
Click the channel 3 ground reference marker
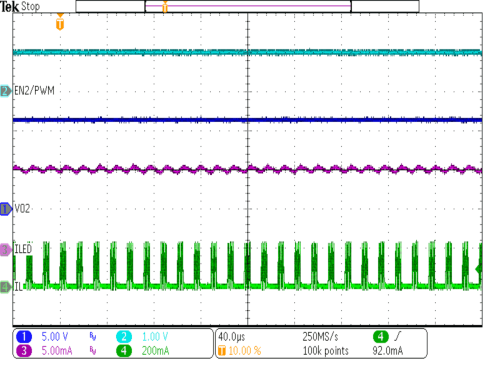(x=6, y=250)
